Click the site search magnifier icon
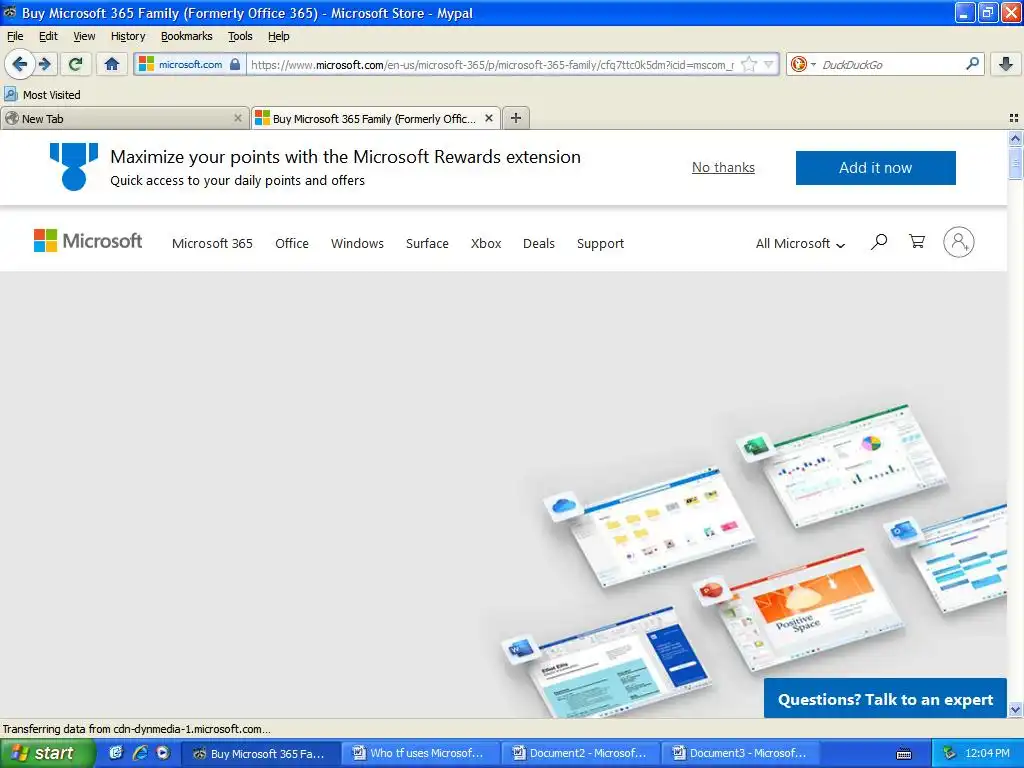Viewport: 1024px width, 768px height. tap(879, 242)
